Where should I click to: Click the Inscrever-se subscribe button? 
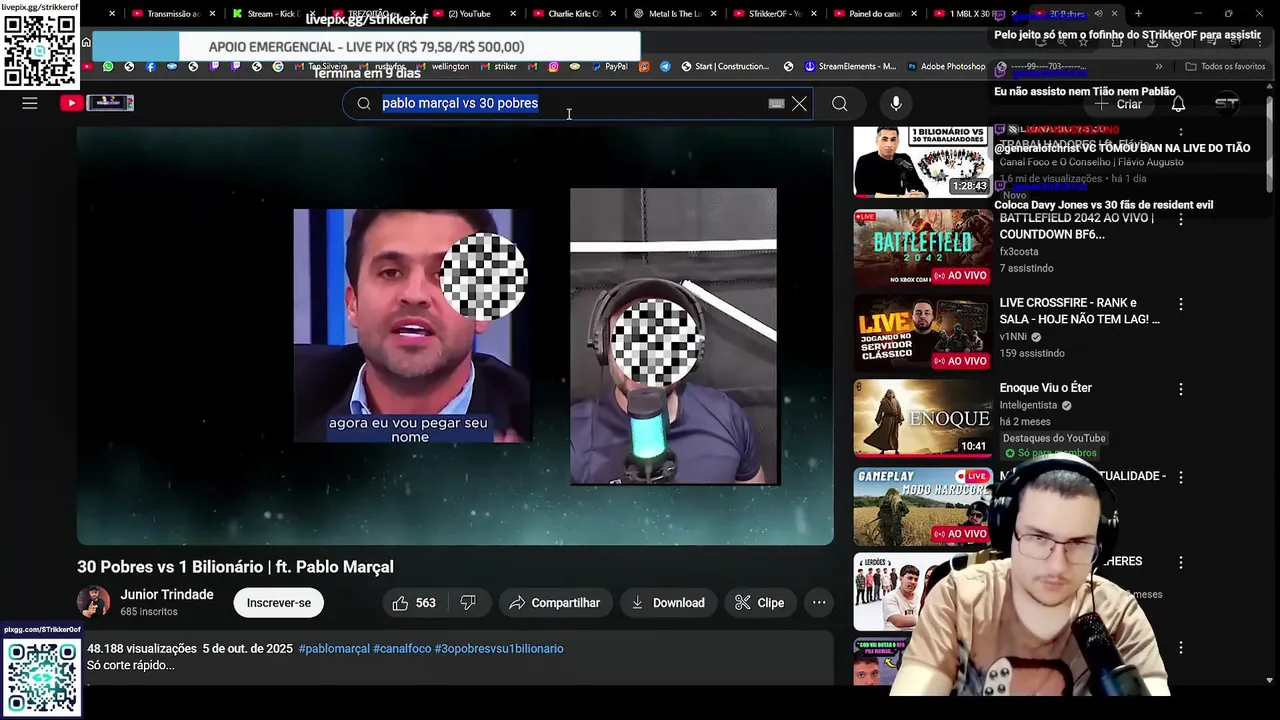click(278, 603)
